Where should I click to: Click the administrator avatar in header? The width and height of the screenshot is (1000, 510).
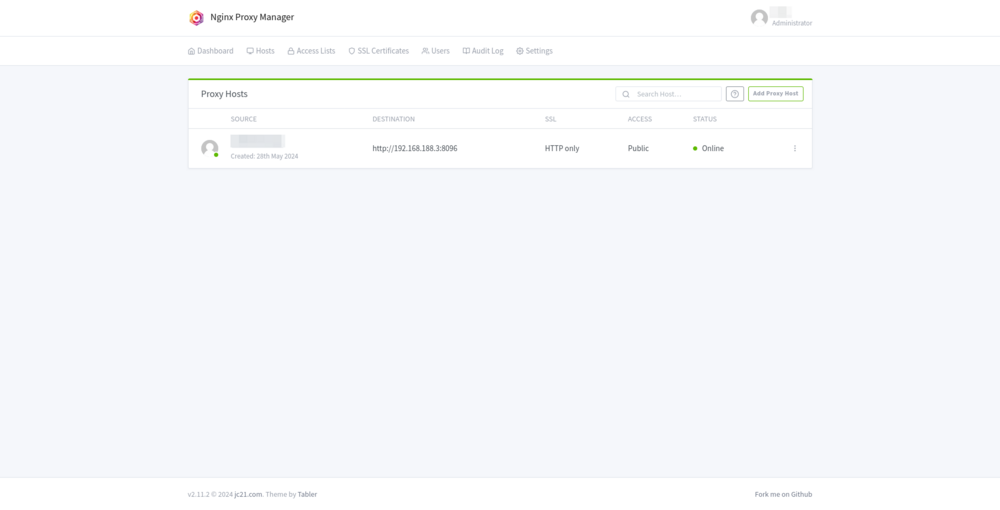(759, 18)
